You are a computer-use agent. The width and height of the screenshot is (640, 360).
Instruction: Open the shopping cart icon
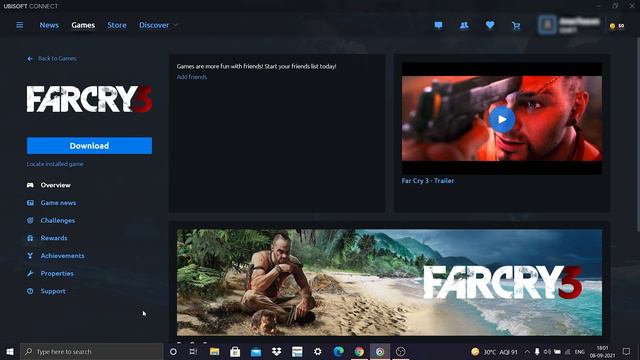tap(516, 26)
